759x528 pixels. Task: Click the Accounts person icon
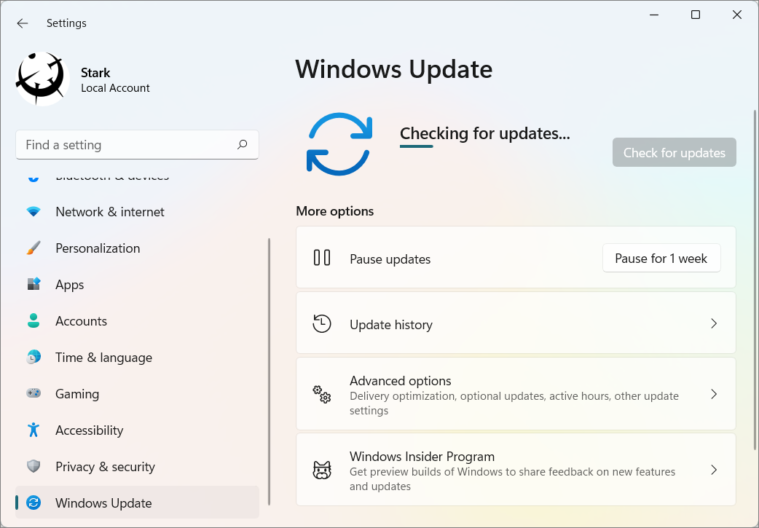pyautogui.click(x=33, y=320)
